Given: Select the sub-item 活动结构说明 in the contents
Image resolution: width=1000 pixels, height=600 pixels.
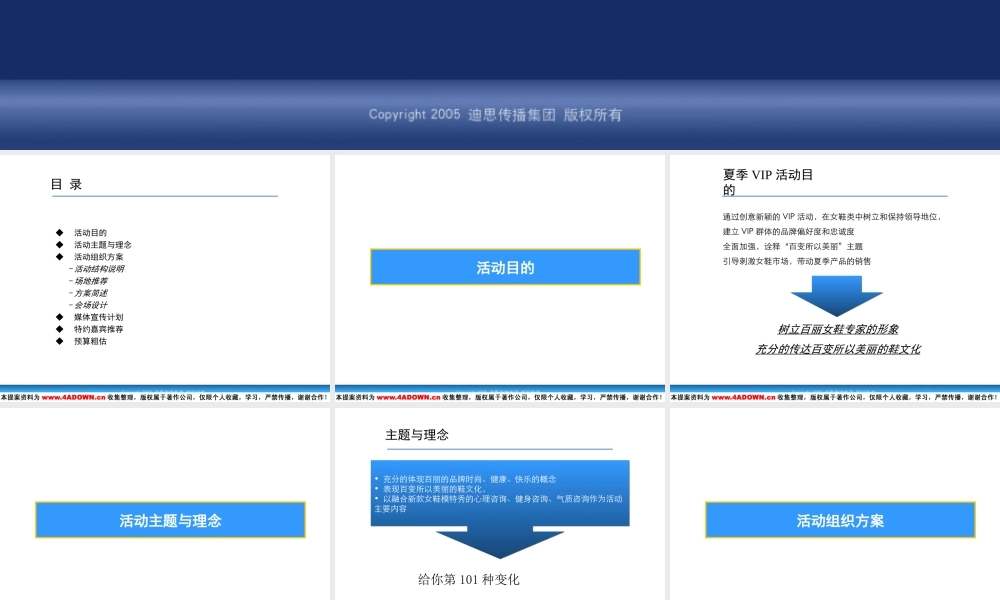Looking at the screenshot, I should [93, 268].
